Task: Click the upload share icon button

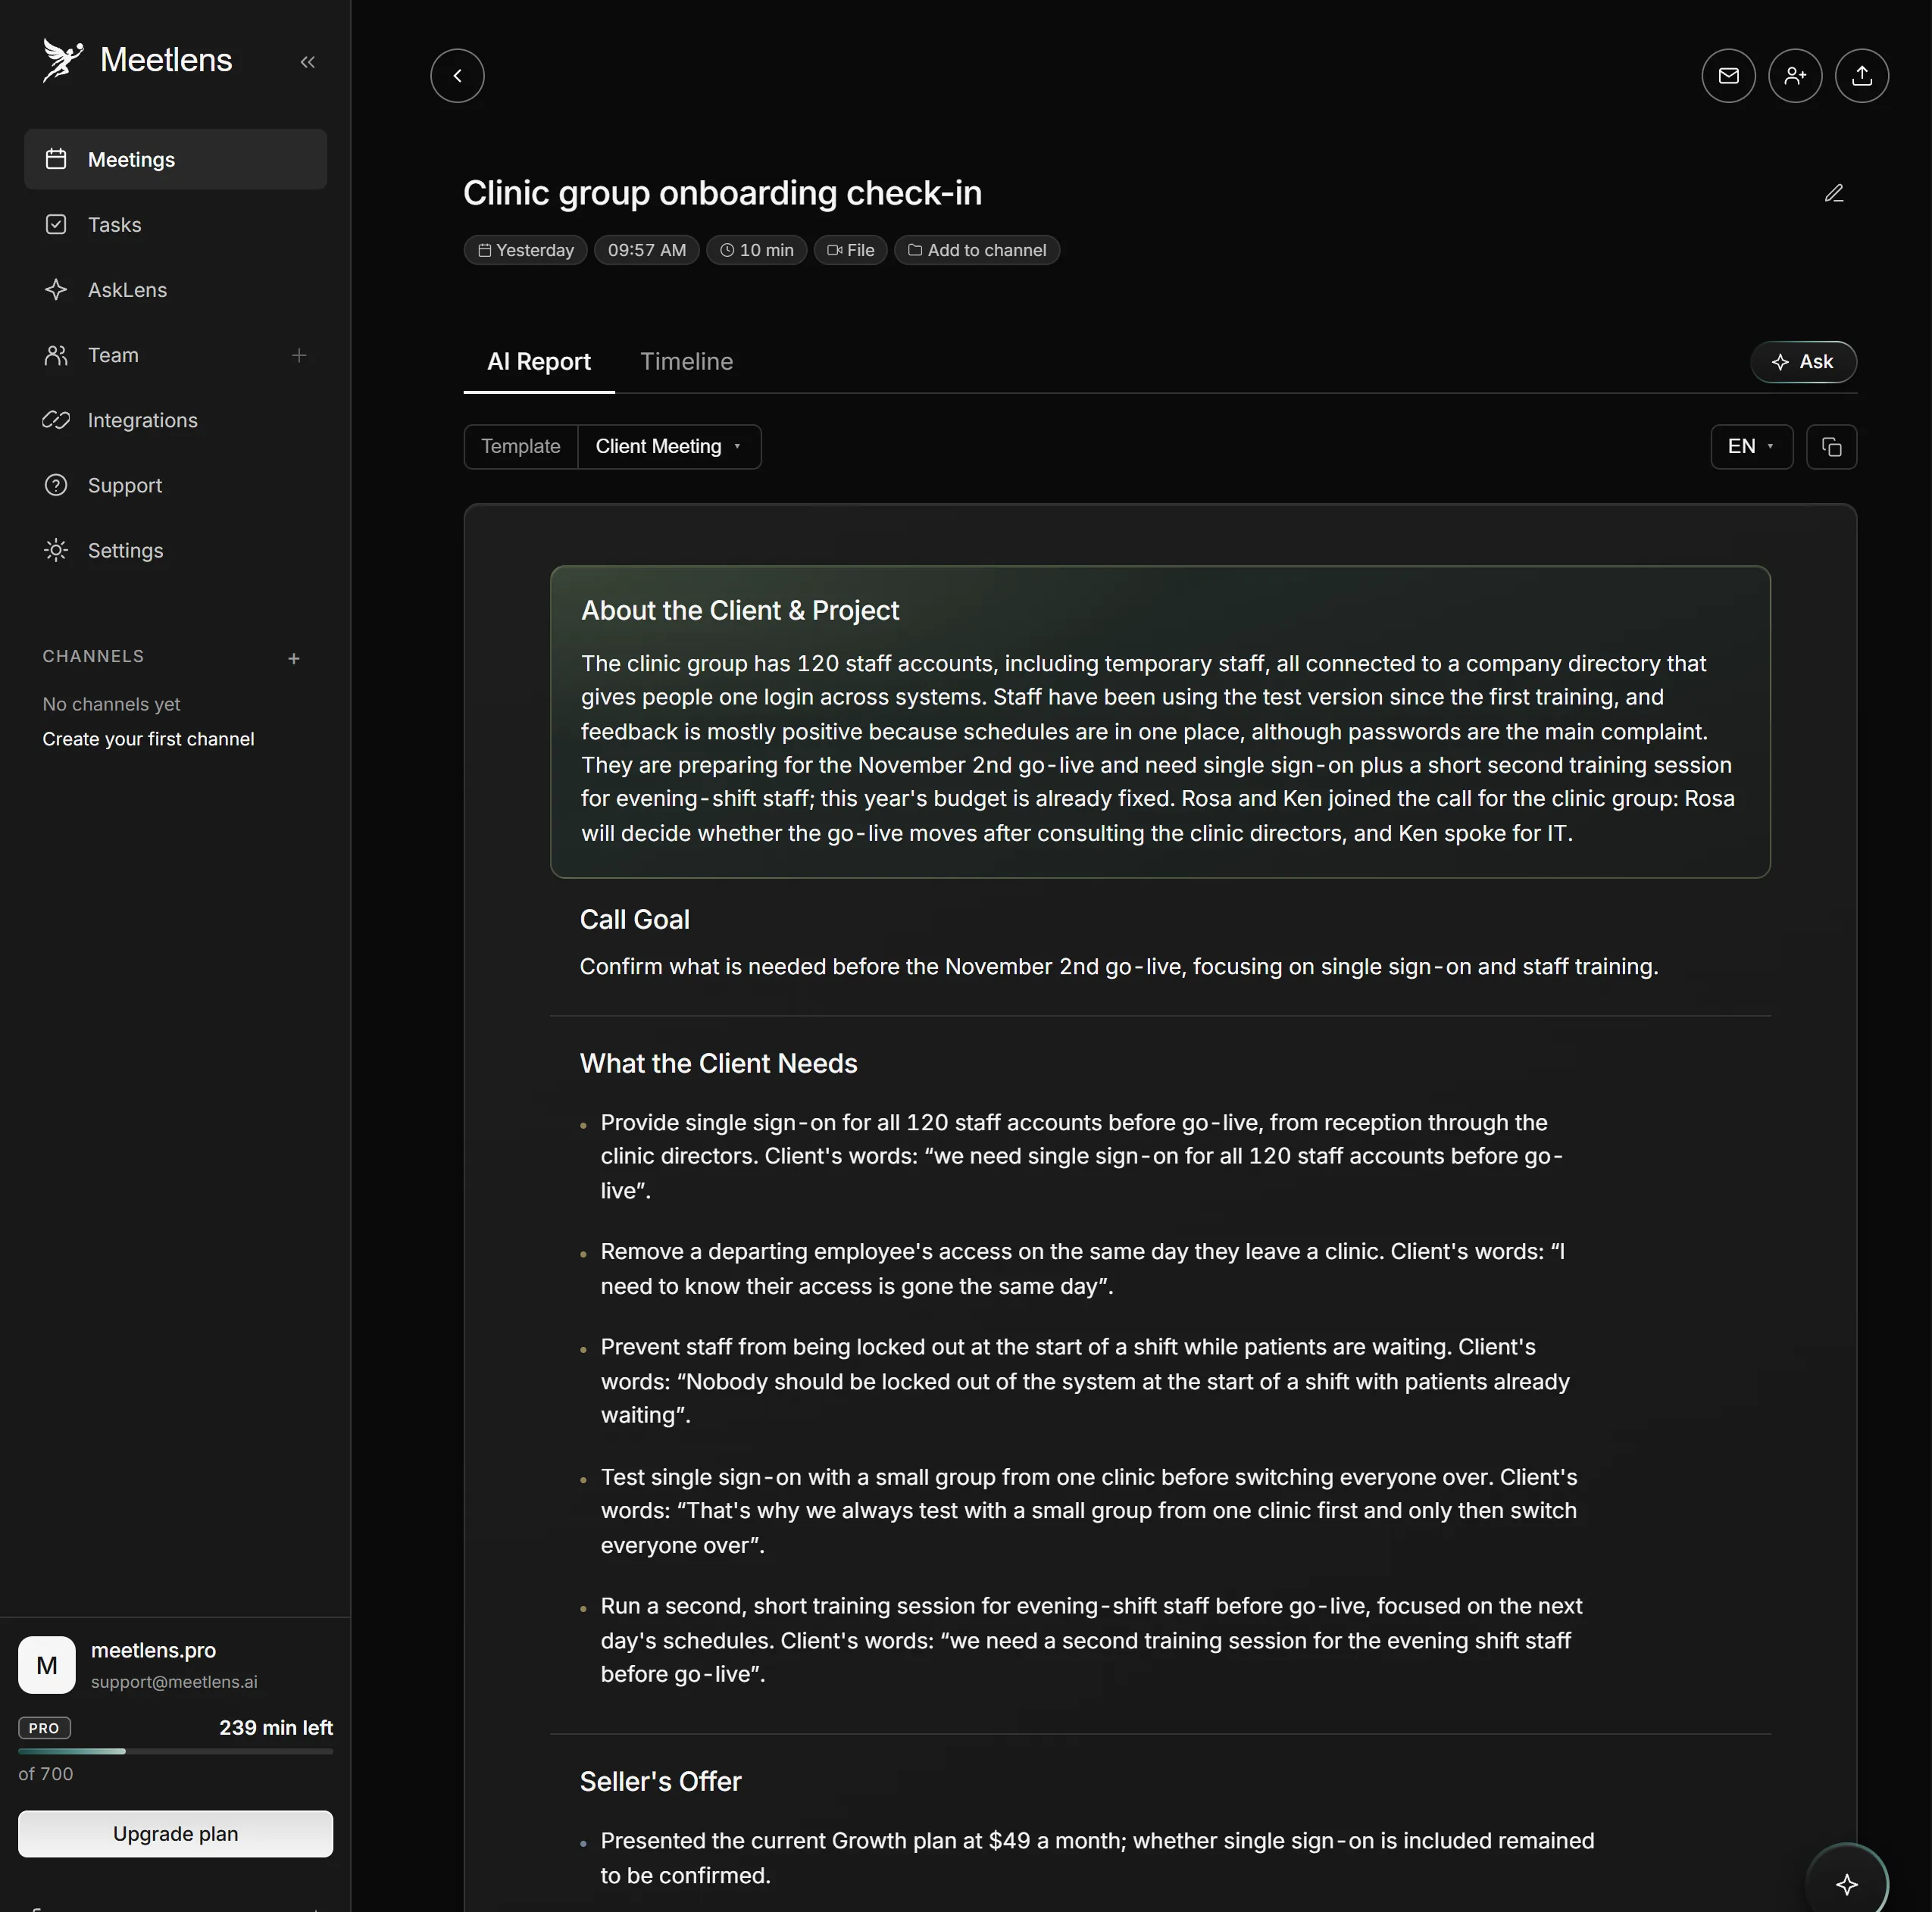Action: tap(1862, 76)
